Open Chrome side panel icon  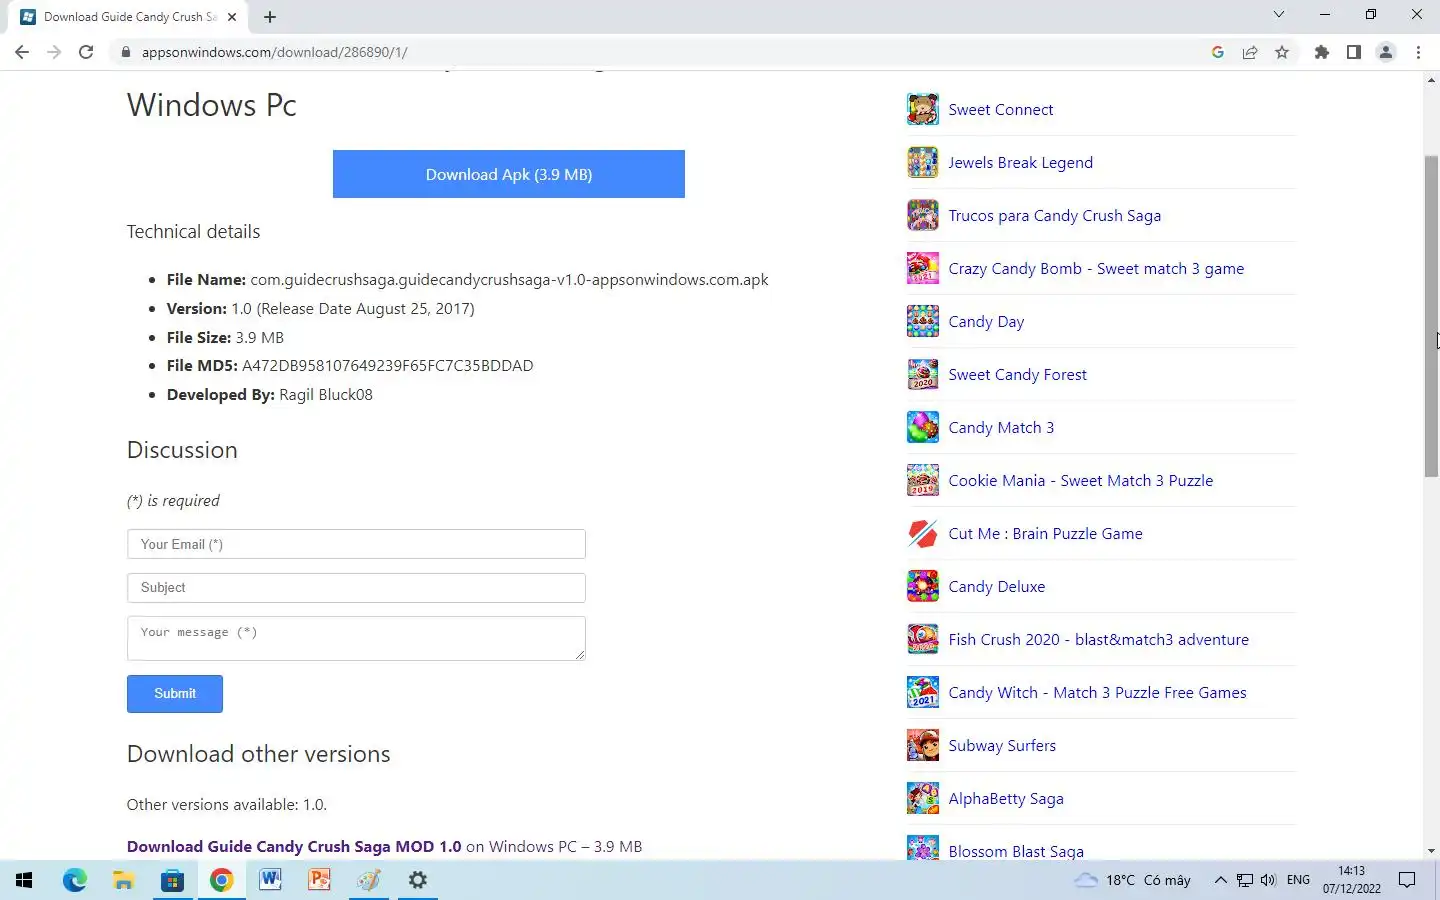1354,52
